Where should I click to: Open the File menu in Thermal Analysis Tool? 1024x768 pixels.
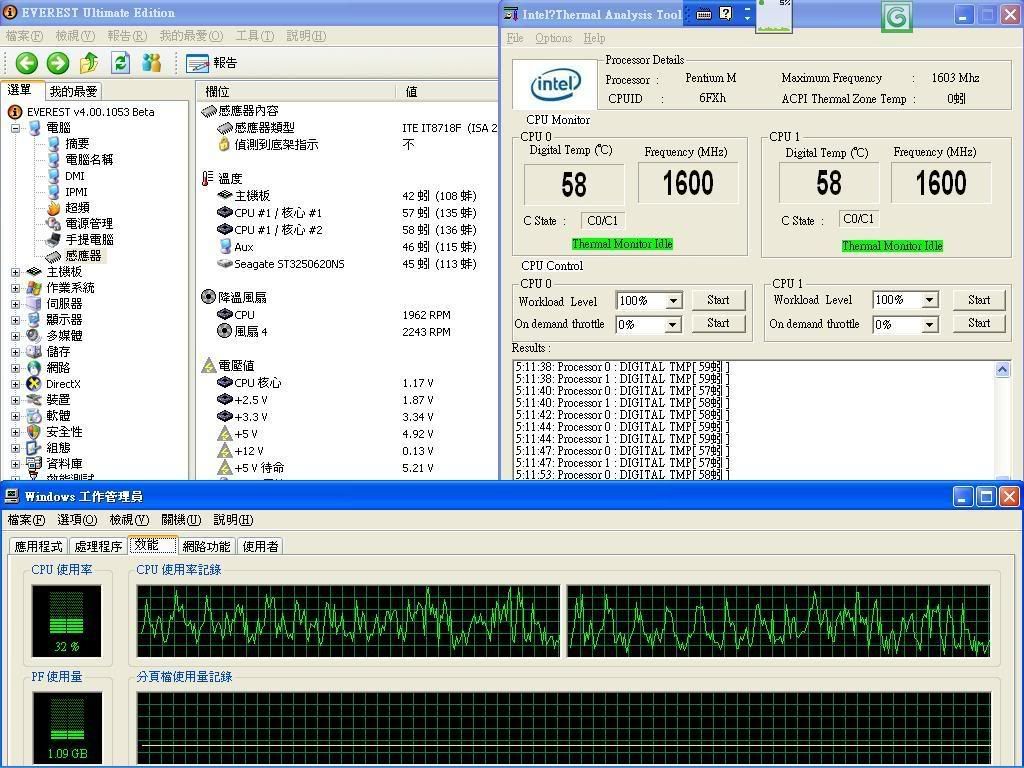[515, 38]
